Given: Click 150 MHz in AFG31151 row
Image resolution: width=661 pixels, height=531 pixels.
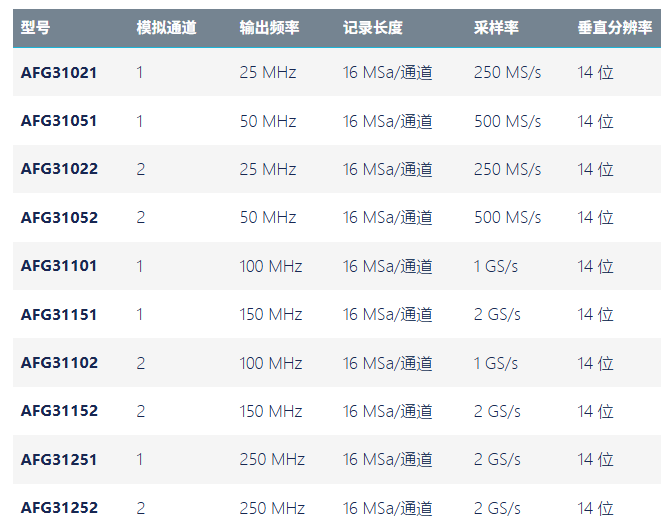Looking at the screenshot, I should (271, 314).
